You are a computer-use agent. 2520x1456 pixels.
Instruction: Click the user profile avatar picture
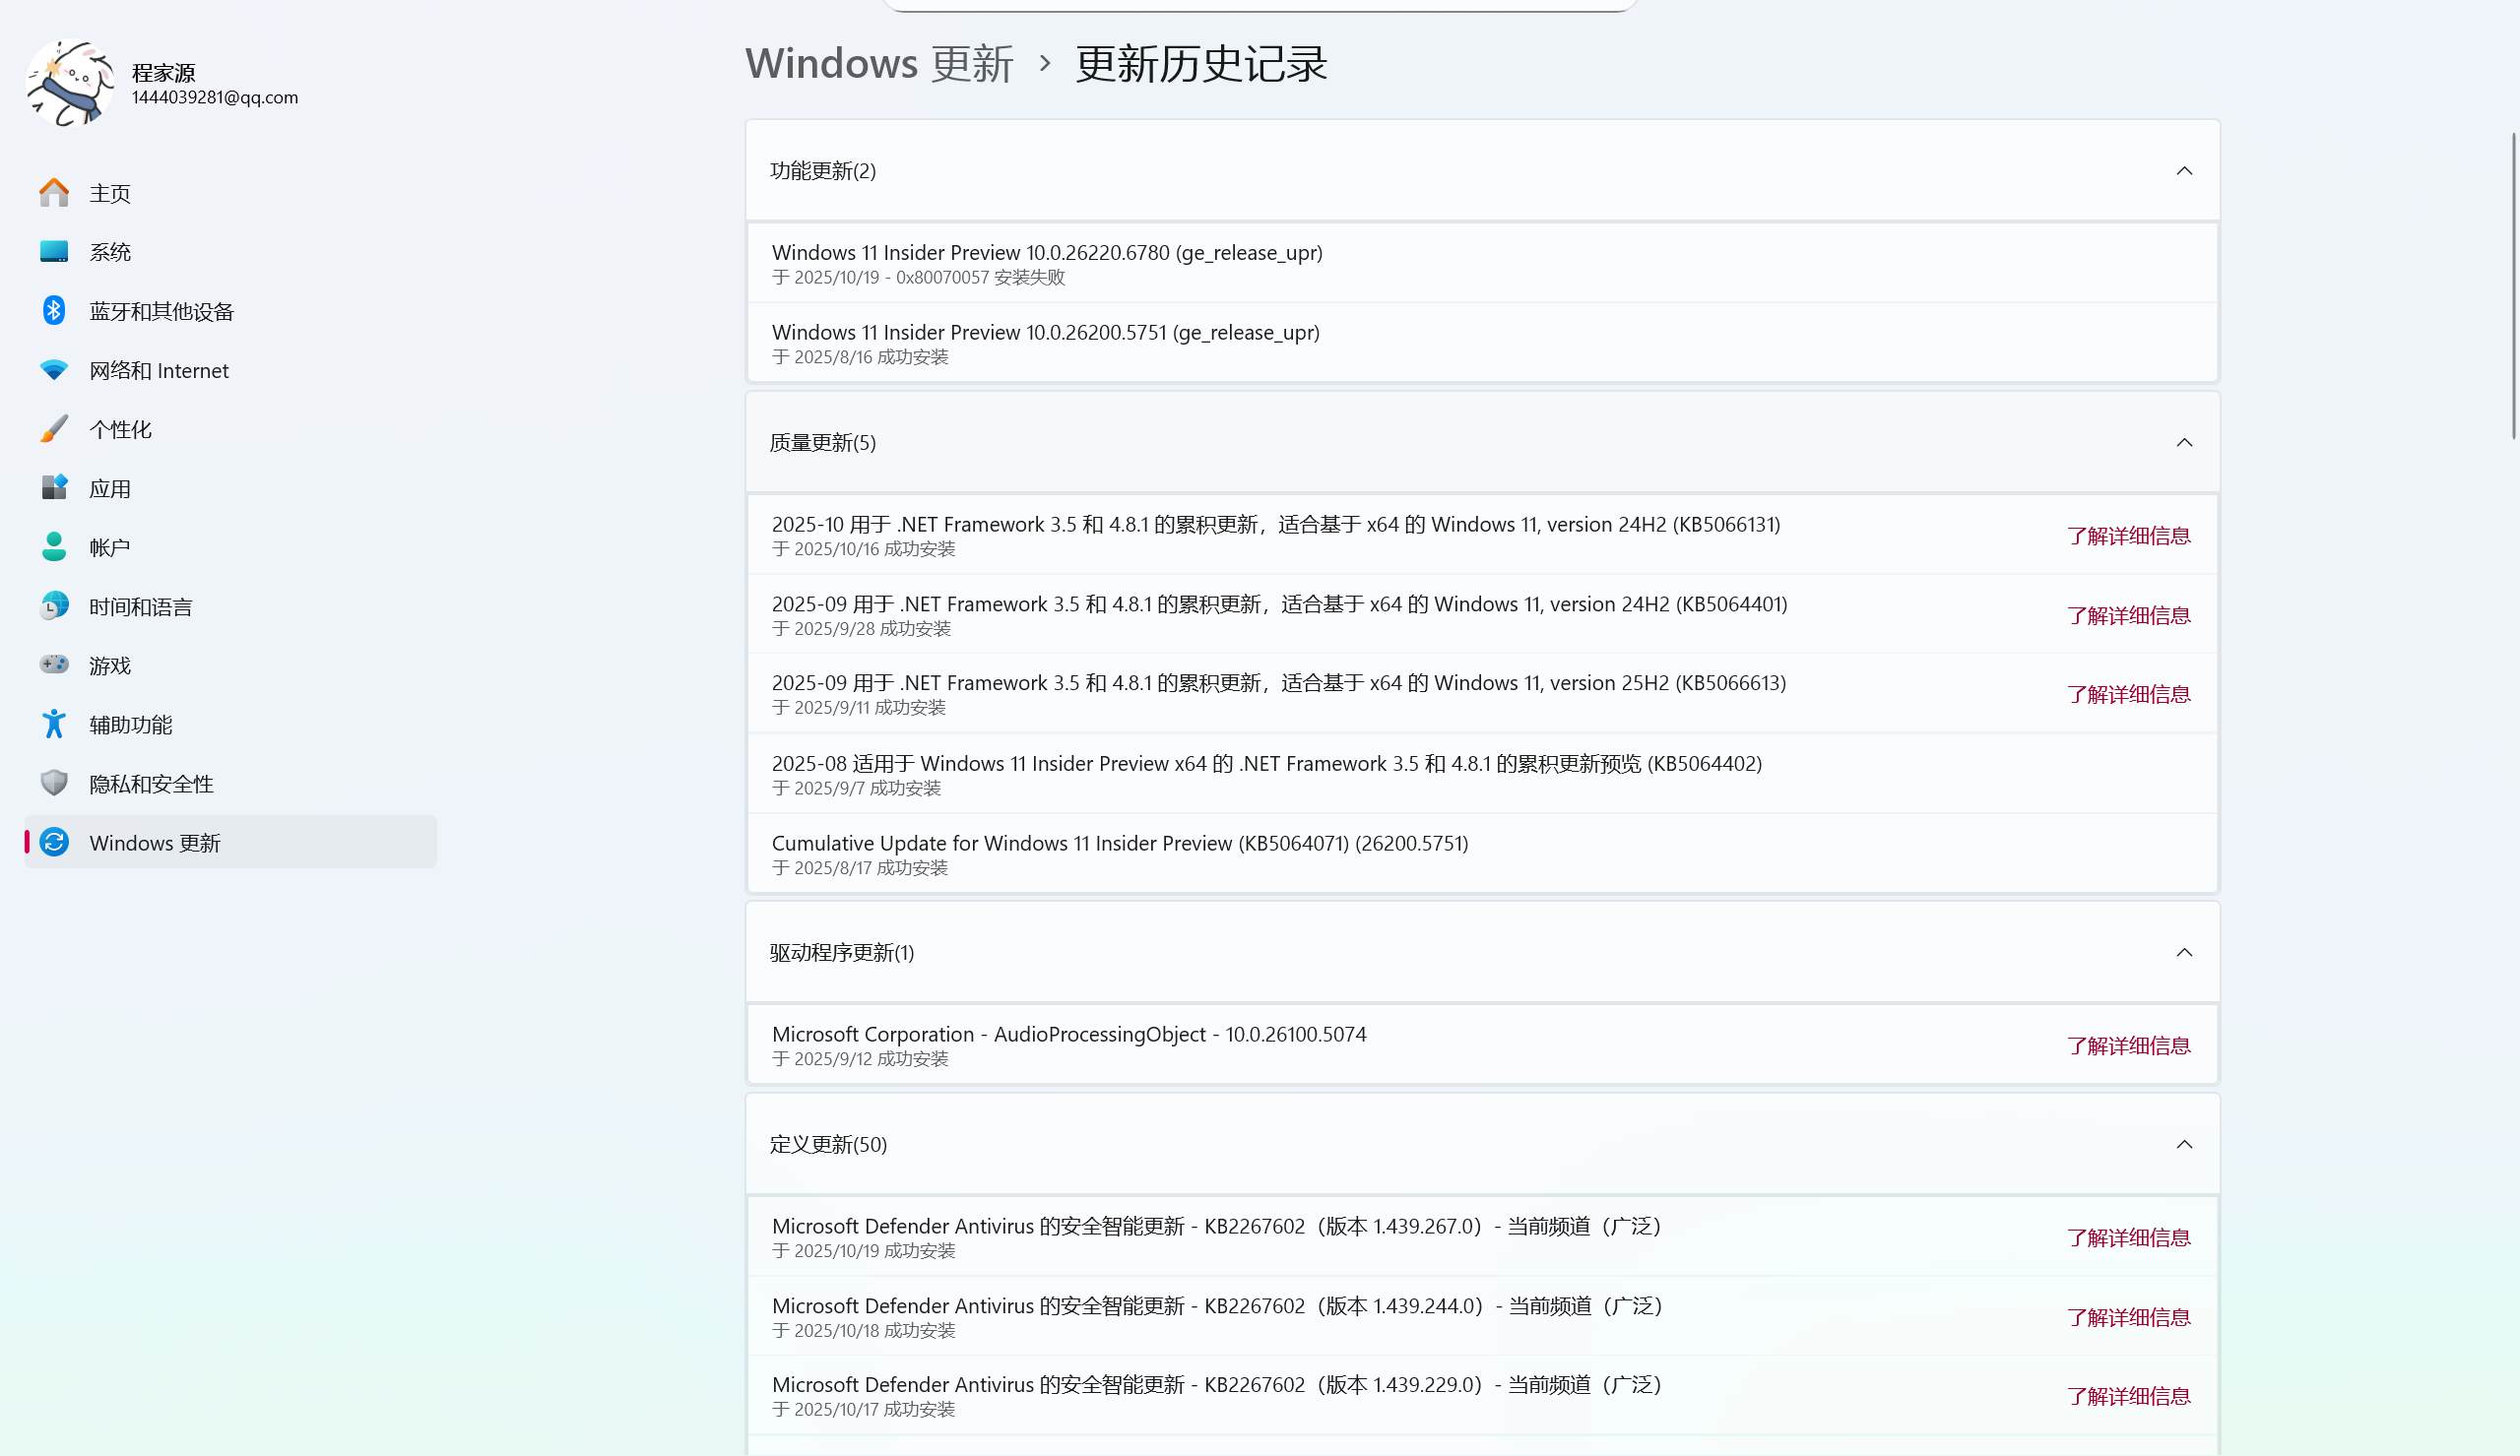(x=70, y=84)
